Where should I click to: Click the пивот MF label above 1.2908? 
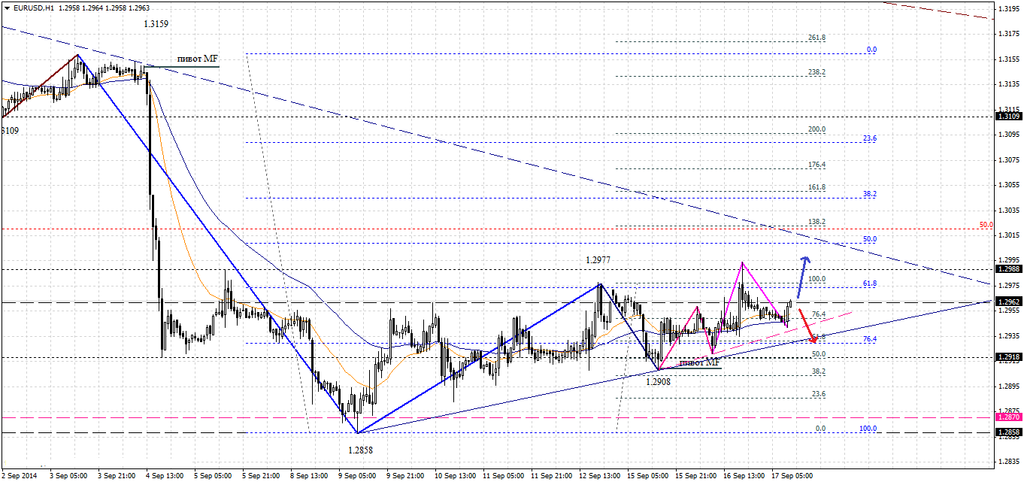pyautogui.click(x=698, y=363)
